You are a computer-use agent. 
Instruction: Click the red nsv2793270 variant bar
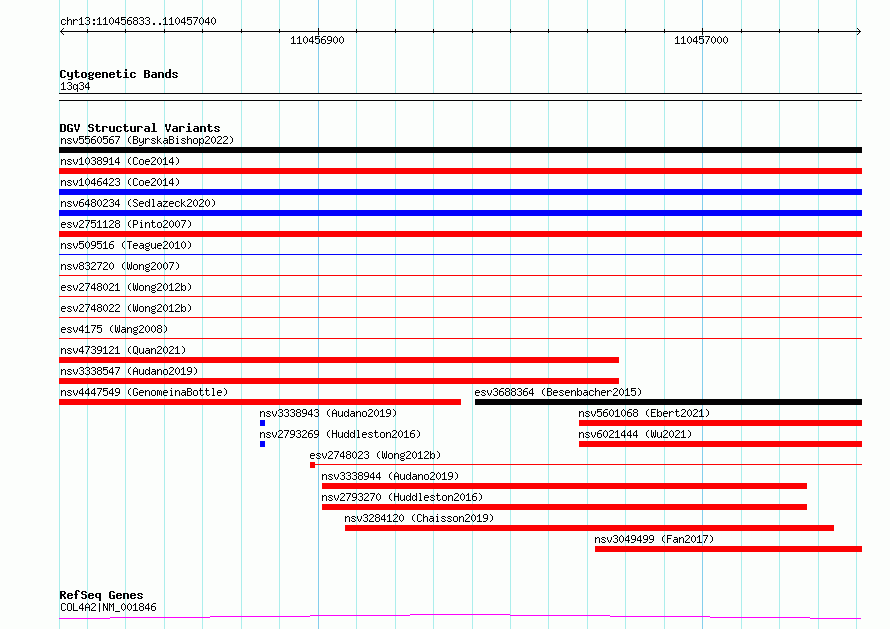pyautogui.click(x=564, y=507)
